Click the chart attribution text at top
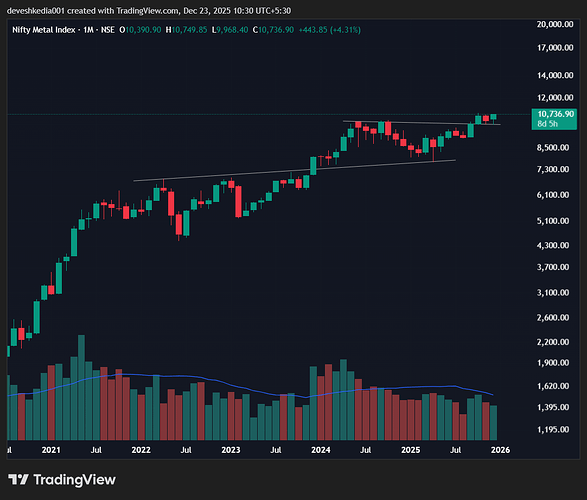587x500 pixels. (149, 11)
